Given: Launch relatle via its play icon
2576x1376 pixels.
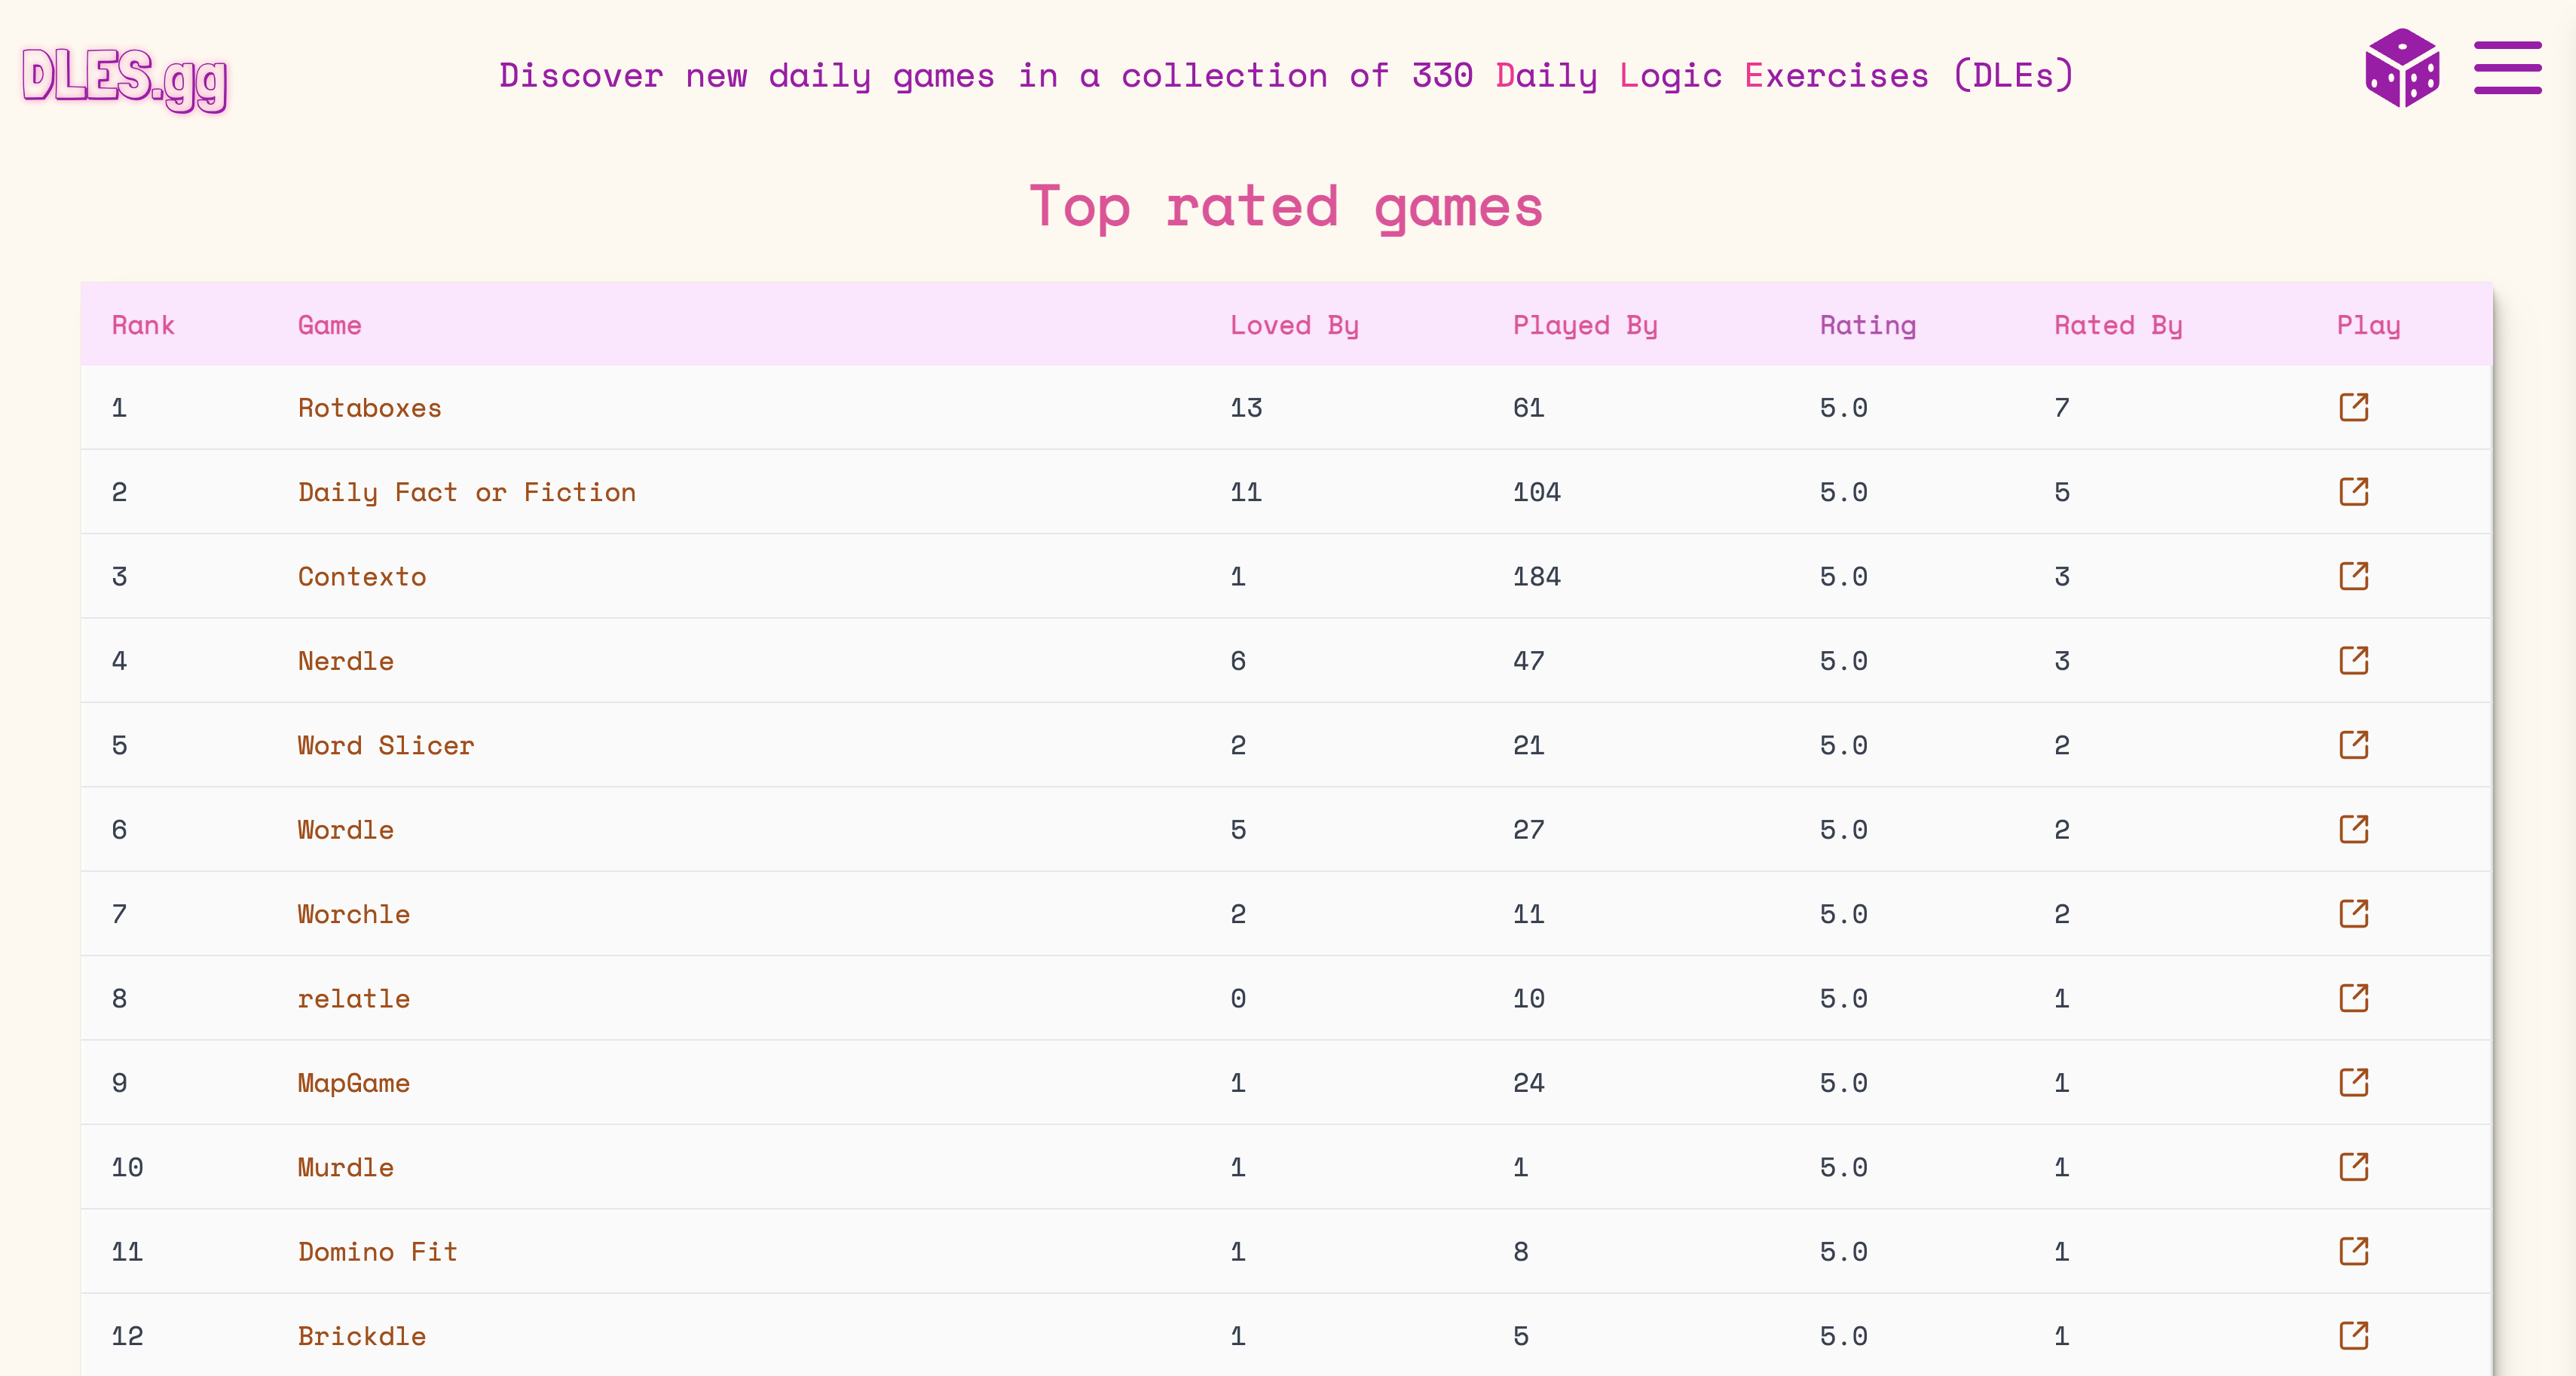Looking at the screenshot, I should click(x=2354, y=998).
